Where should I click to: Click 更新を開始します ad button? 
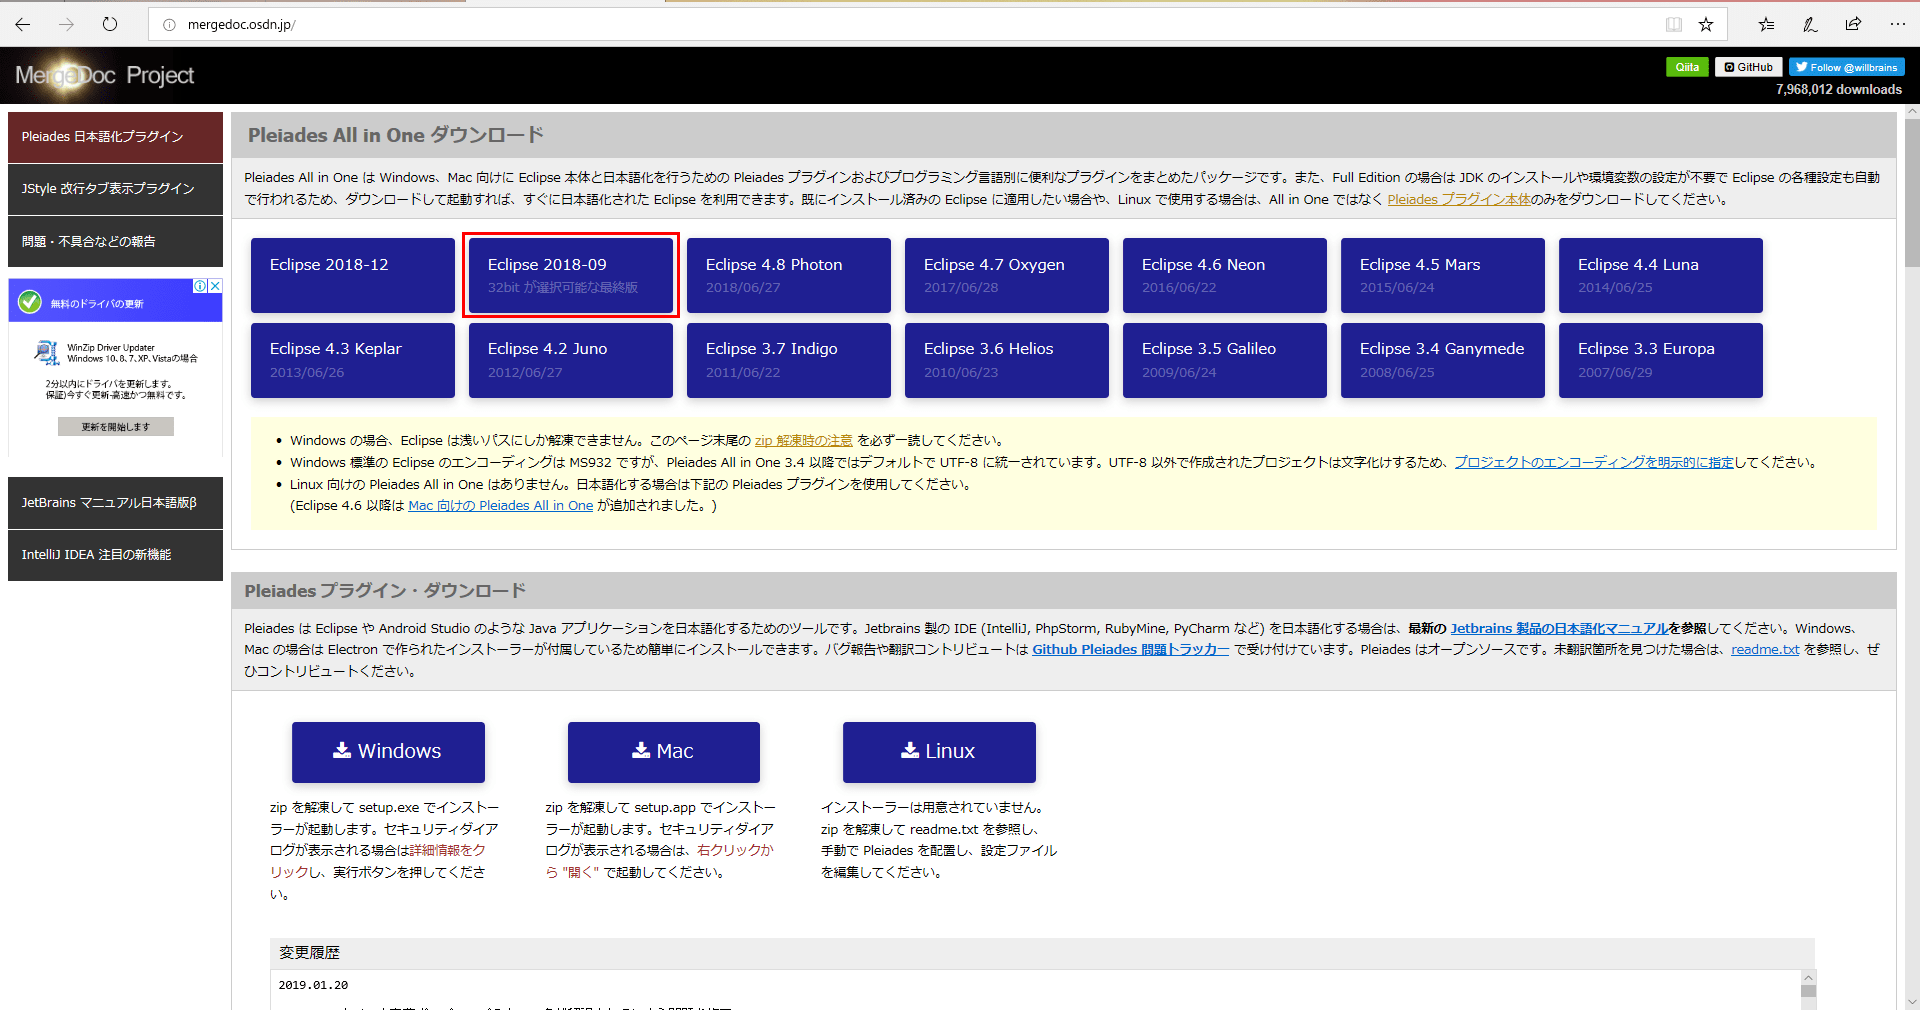pos(115,427)
